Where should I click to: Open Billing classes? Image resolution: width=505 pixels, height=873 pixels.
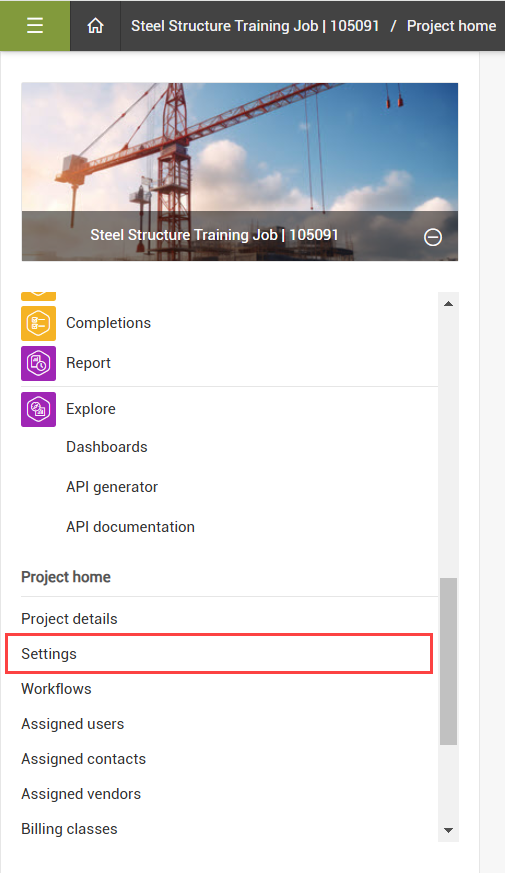[69, 829]
